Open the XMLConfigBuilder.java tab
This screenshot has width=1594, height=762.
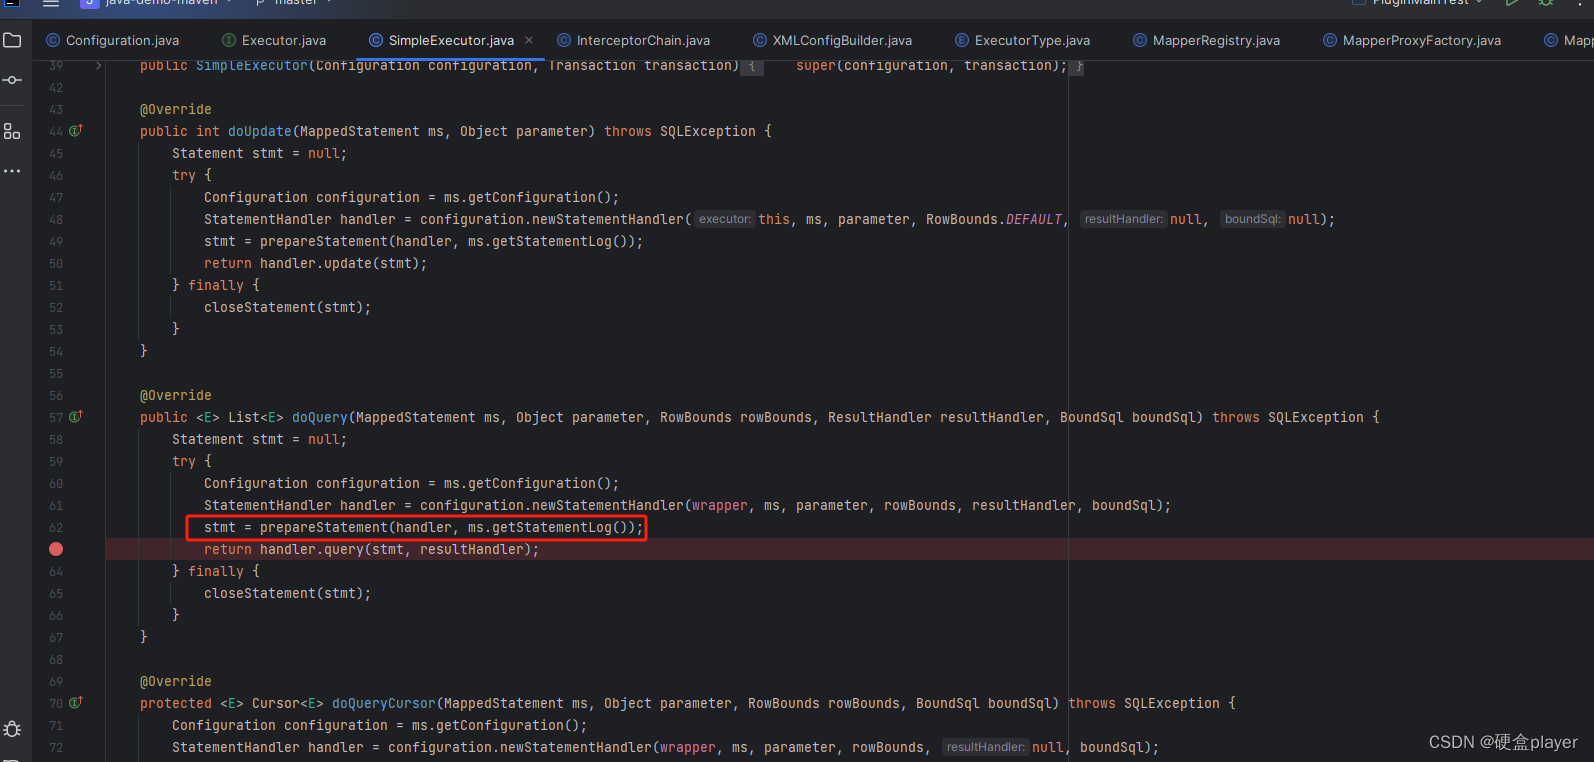coord(832,40)
